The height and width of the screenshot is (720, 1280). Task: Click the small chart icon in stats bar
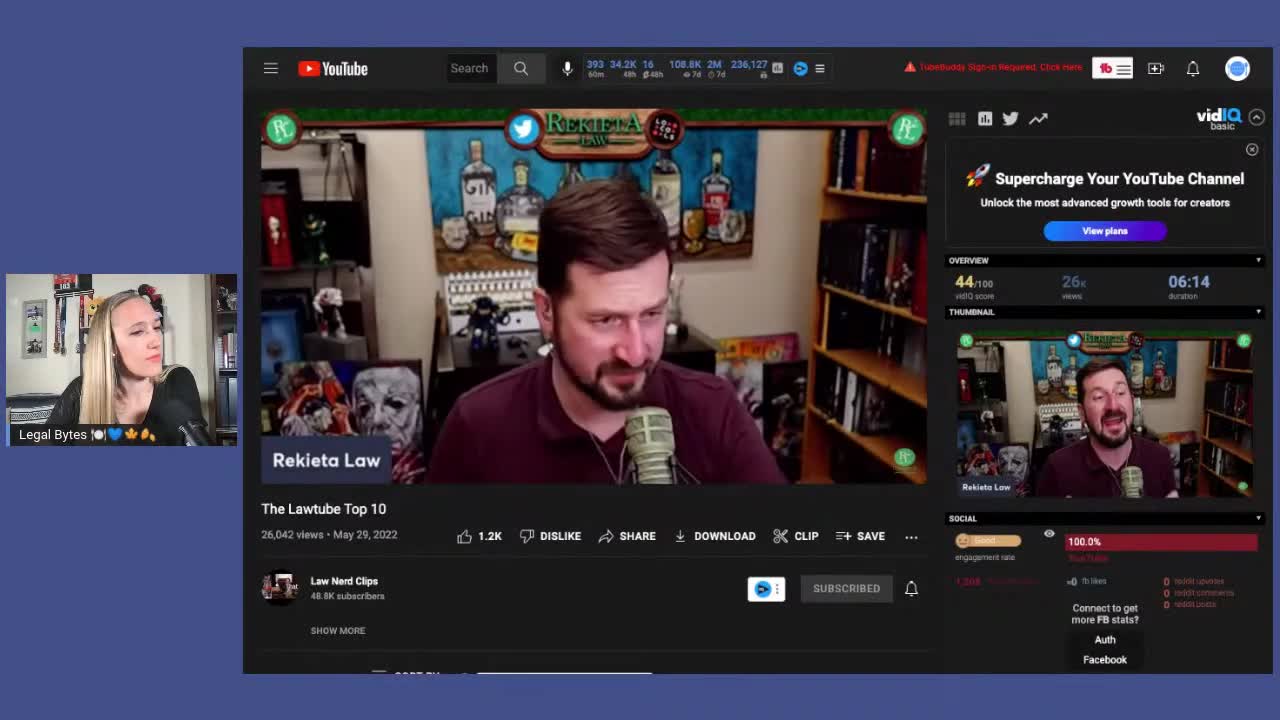[x=778, y=68]
